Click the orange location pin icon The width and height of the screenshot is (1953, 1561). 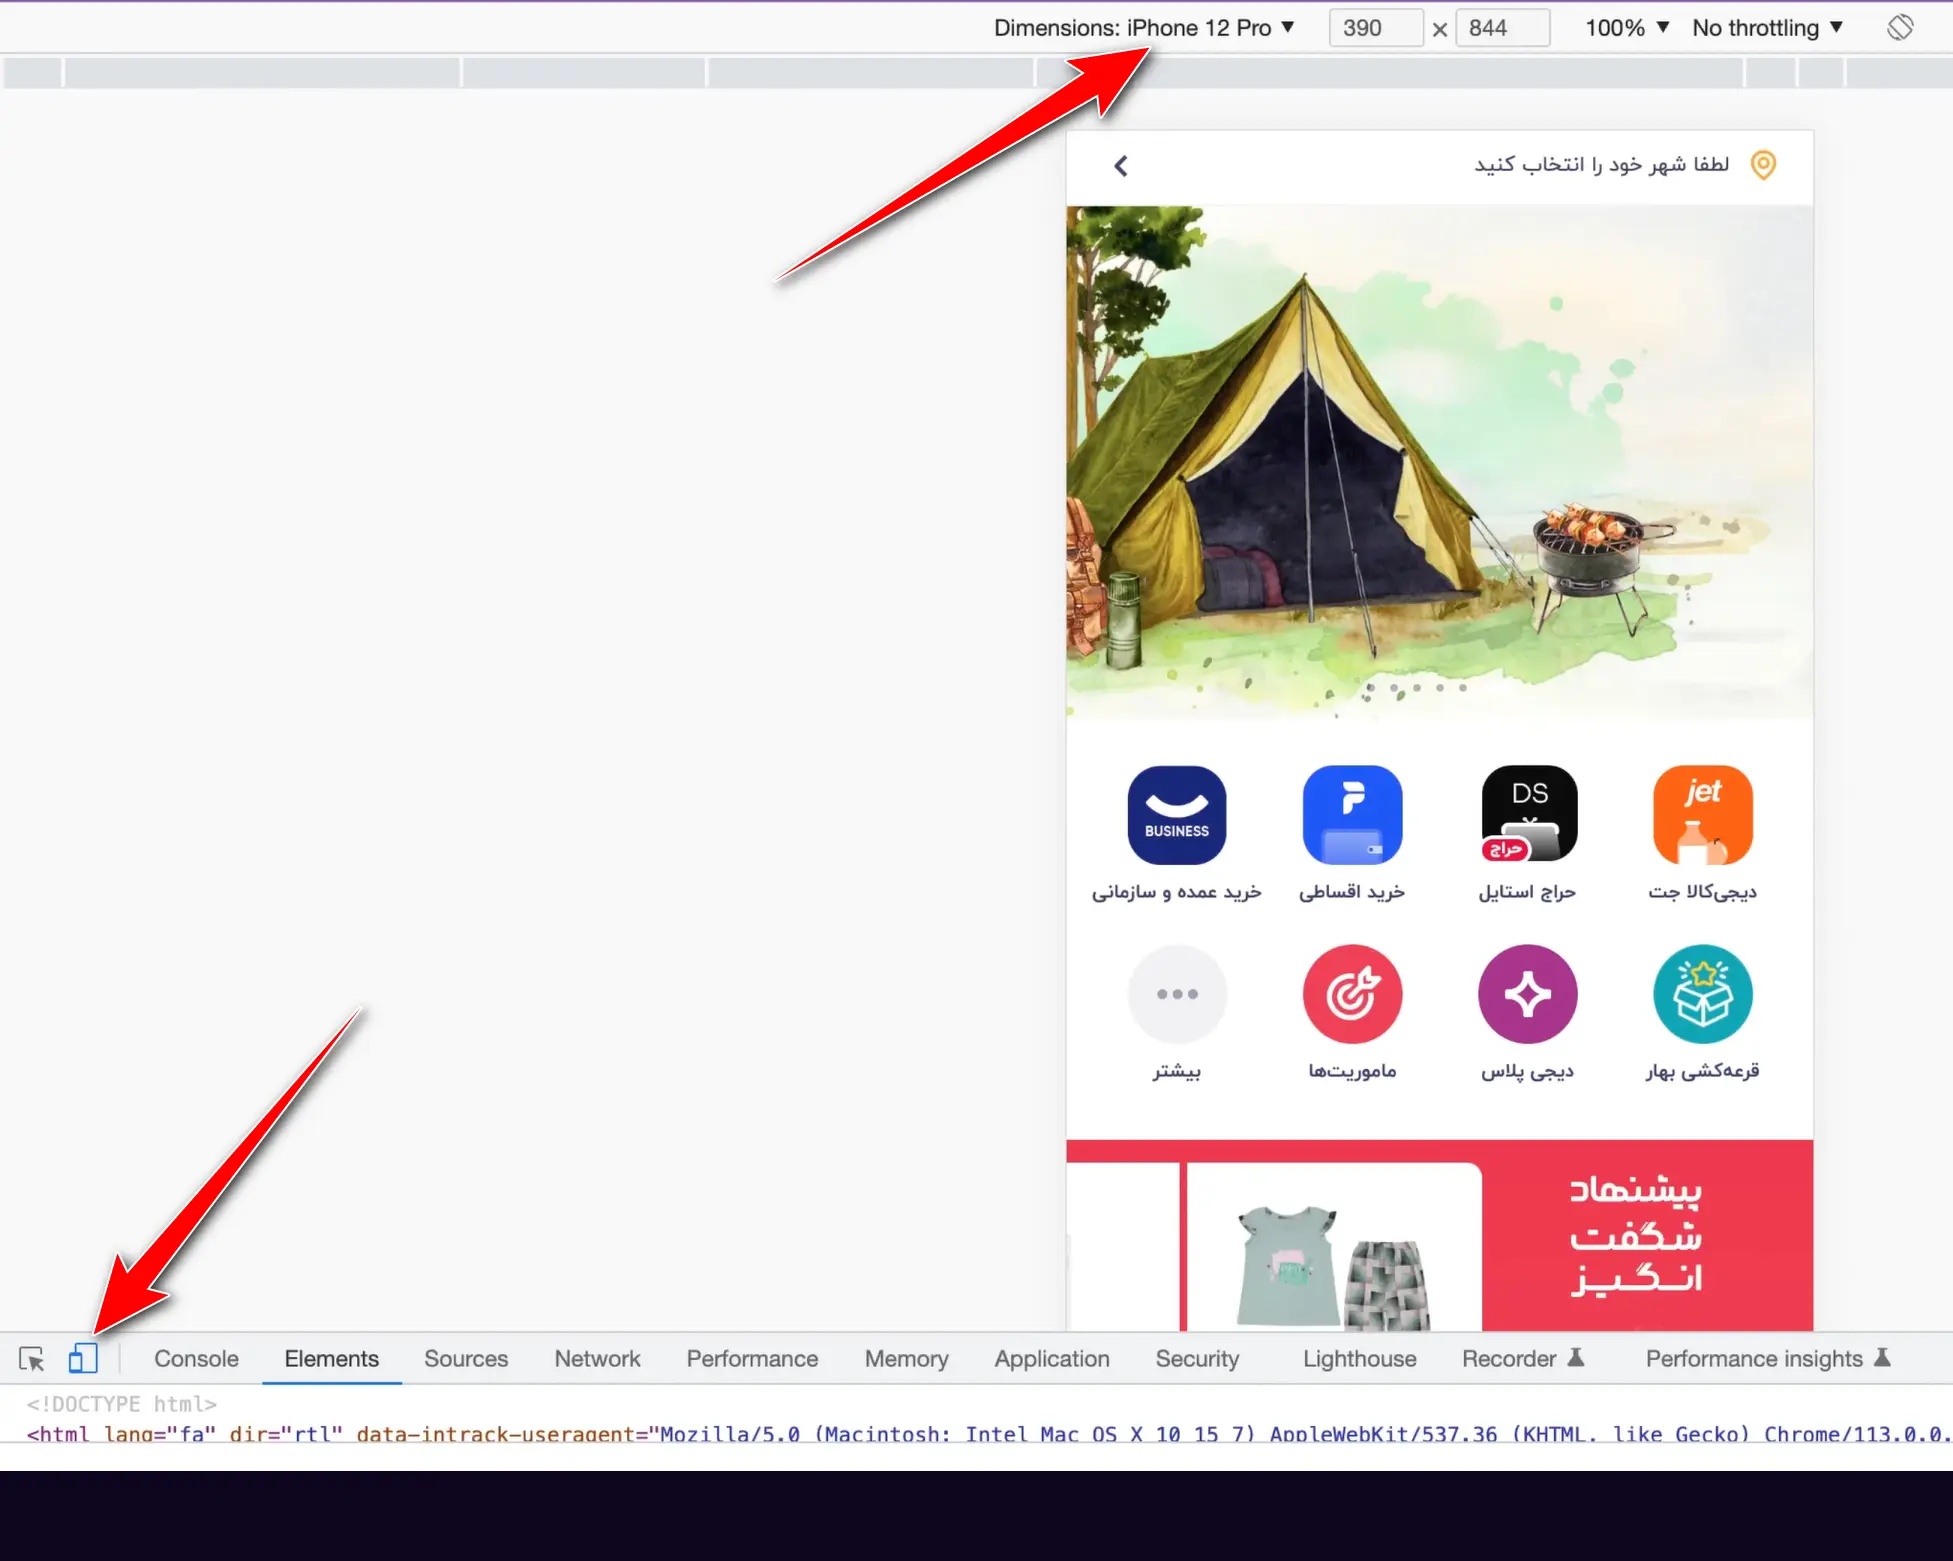click(1763, 165)
